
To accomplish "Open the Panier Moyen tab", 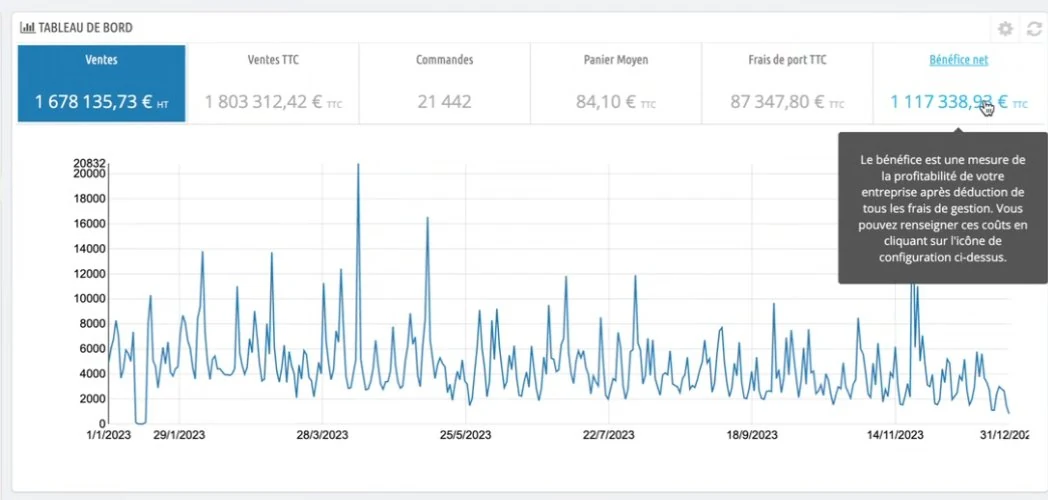I will 616,84.
